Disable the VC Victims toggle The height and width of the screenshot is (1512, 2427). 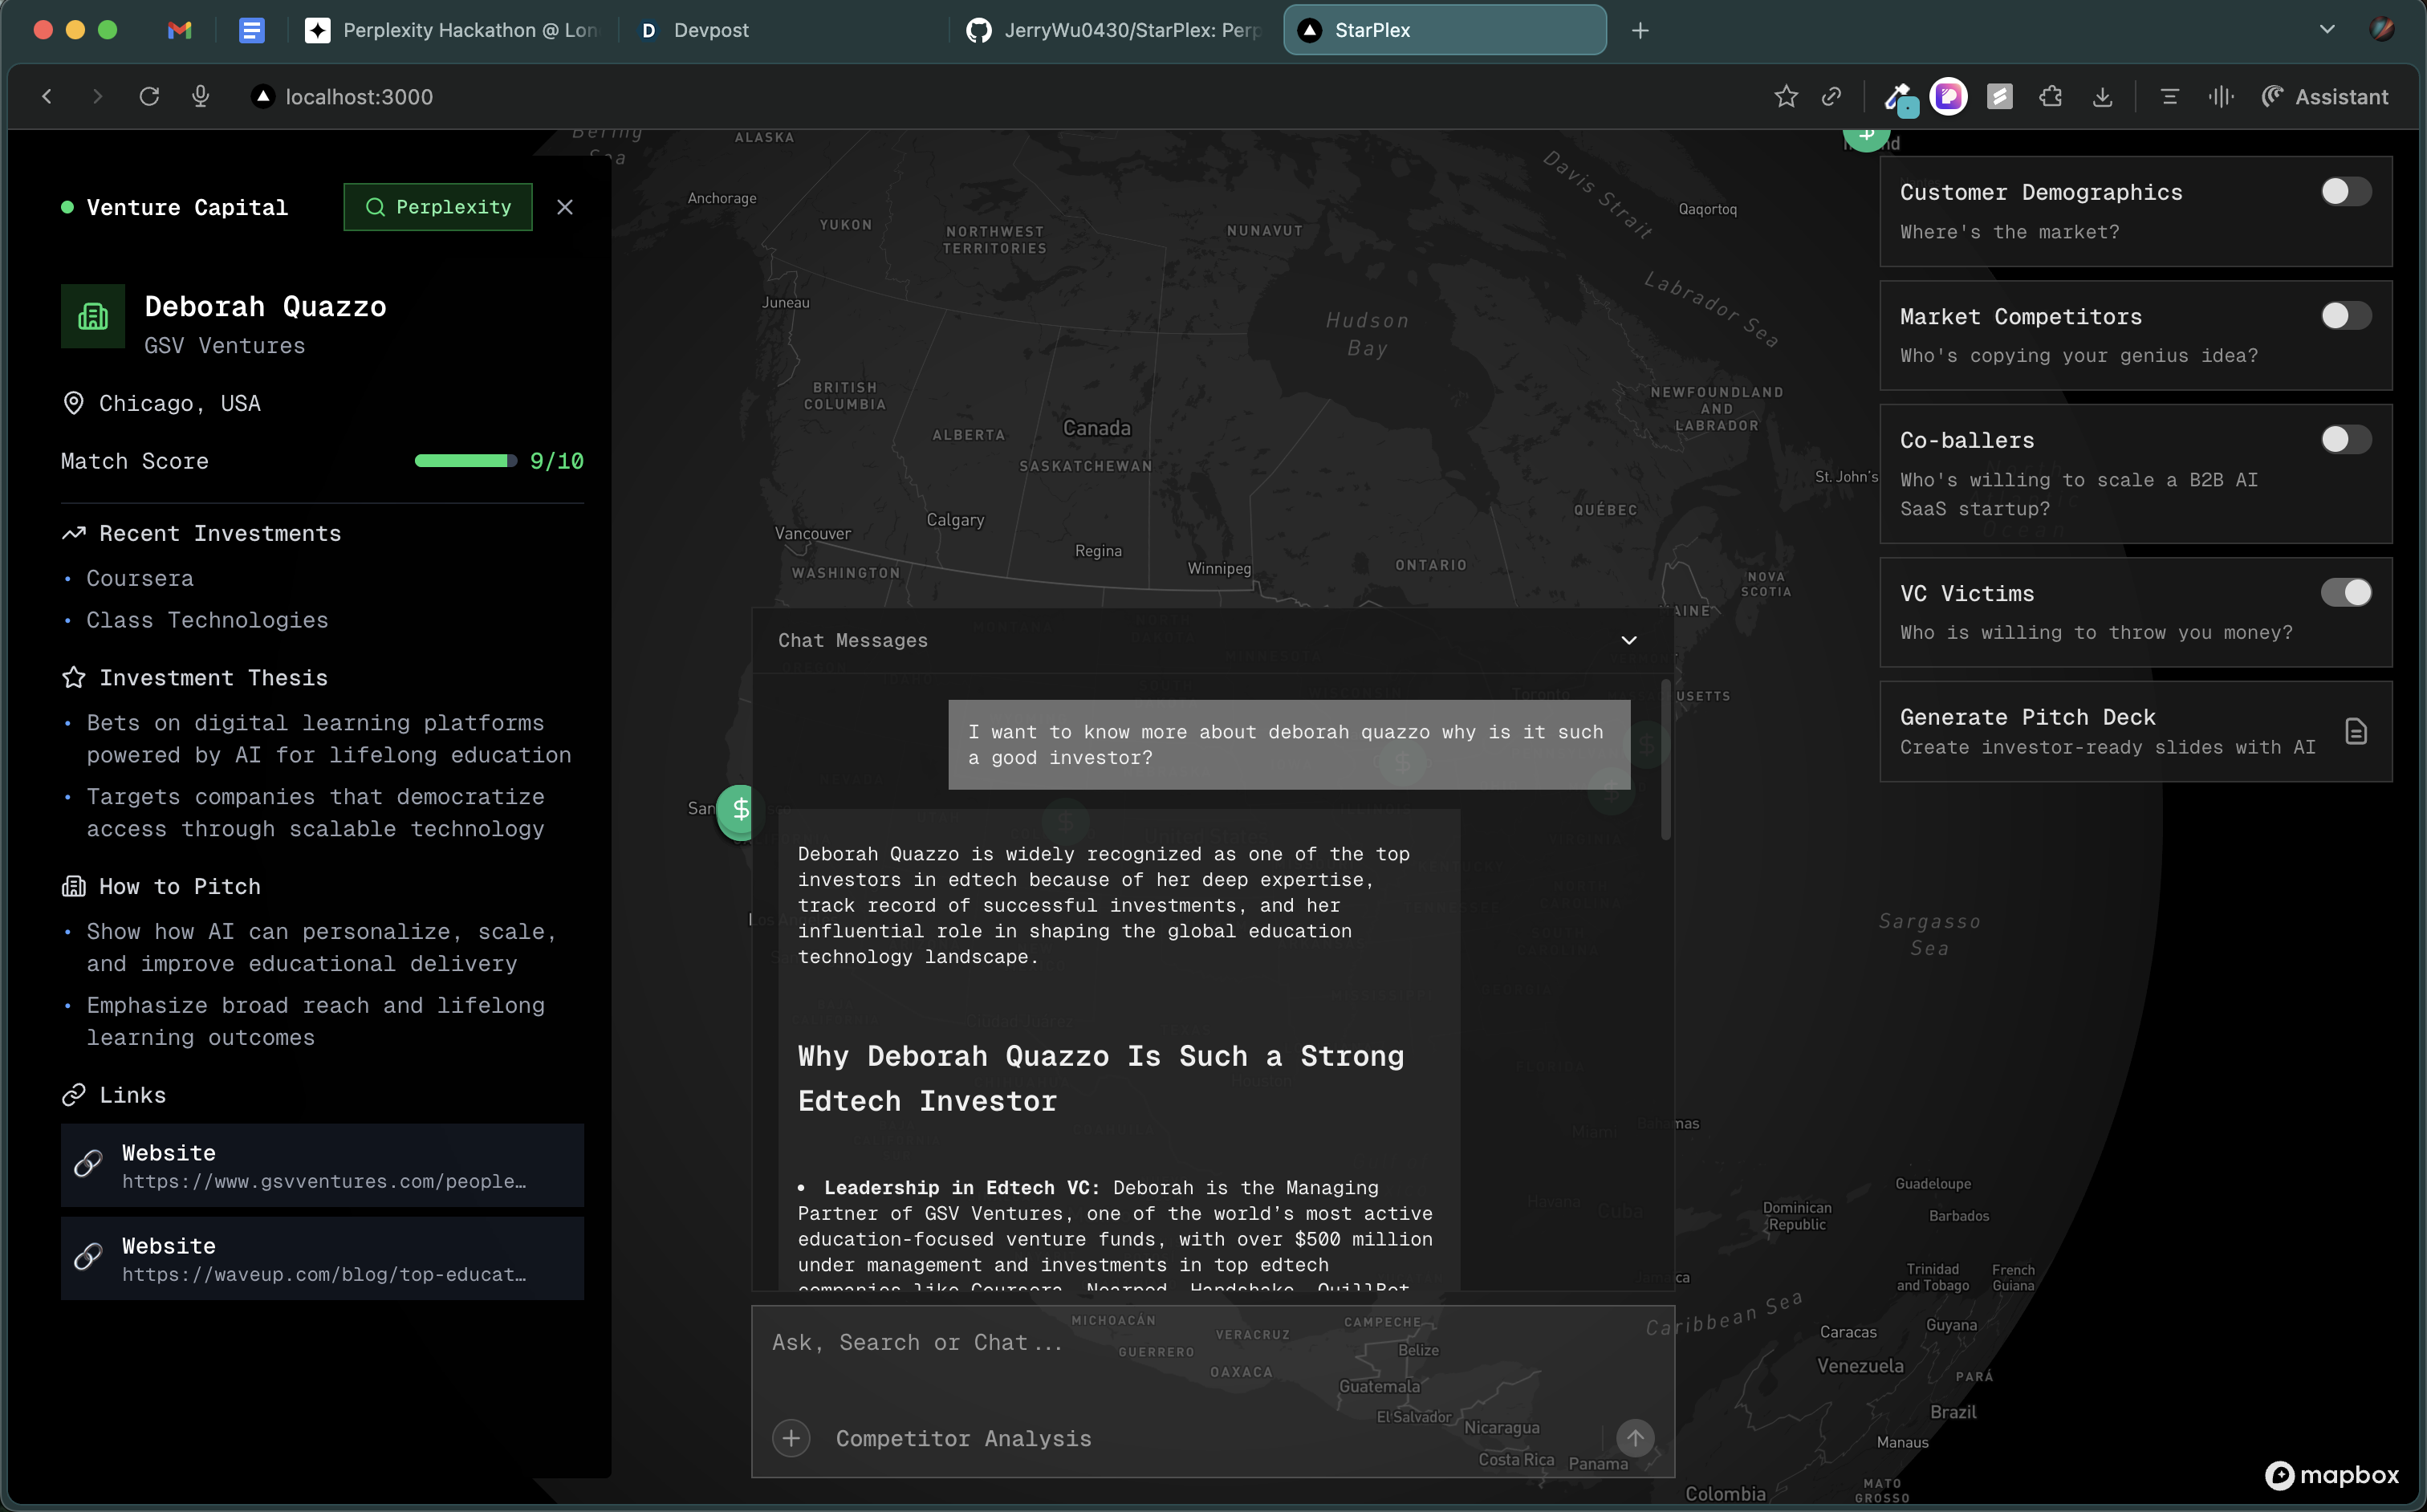(x=2345, y=593)
